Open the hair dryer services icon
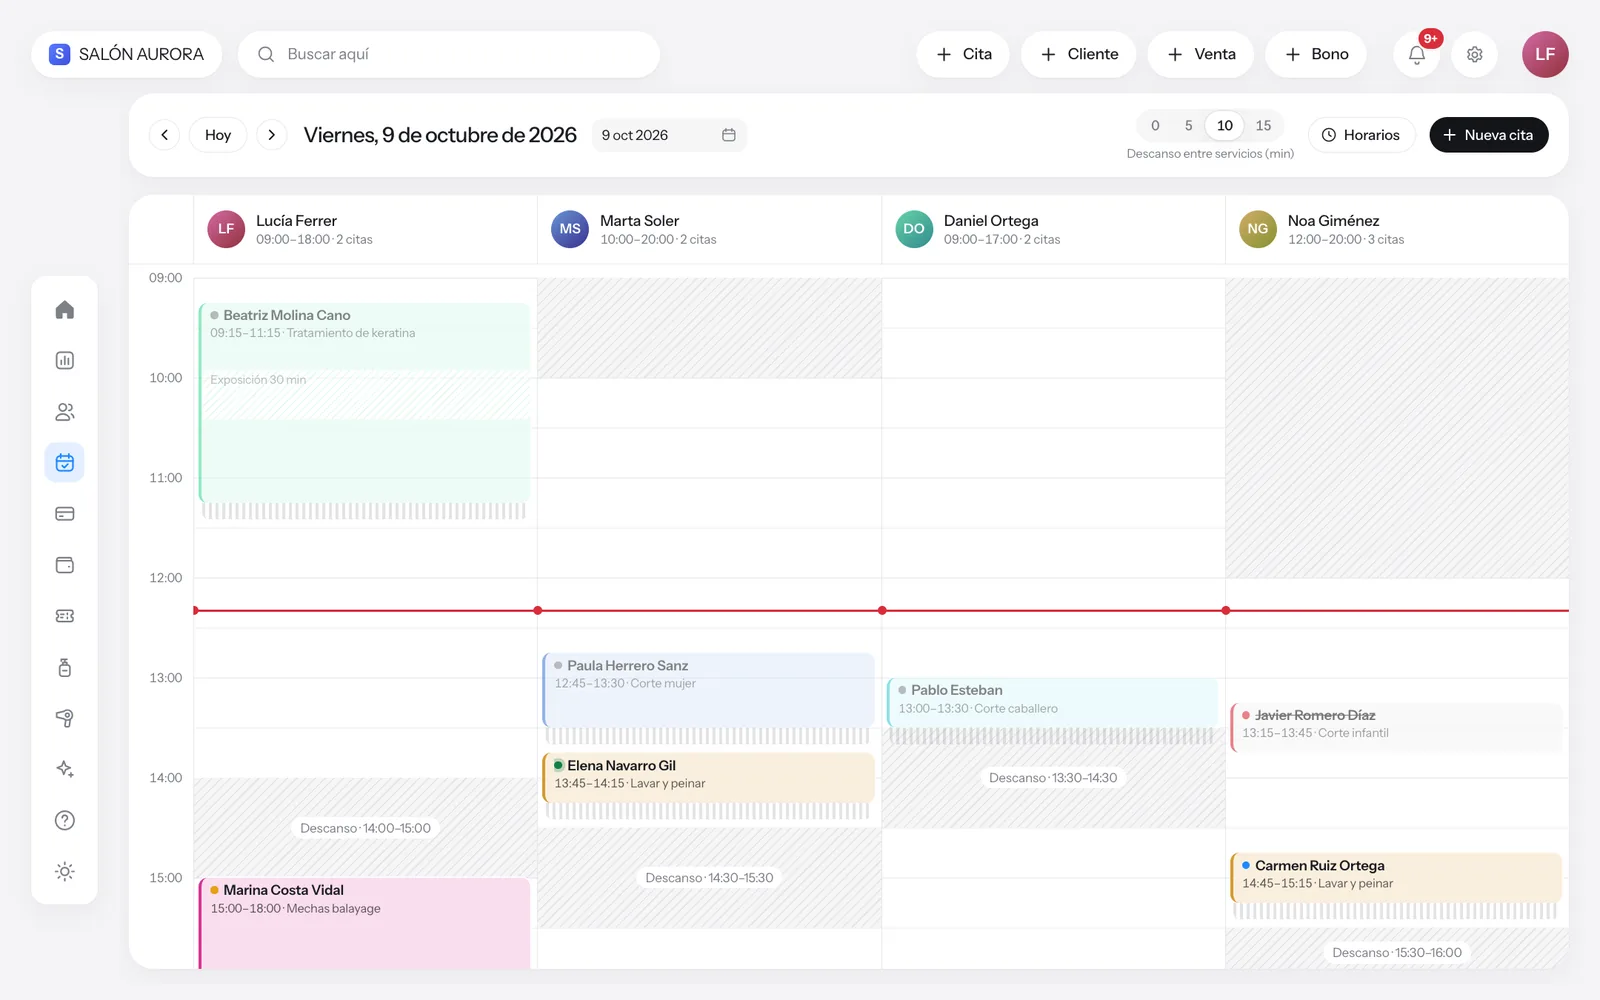 click(65, 718)
